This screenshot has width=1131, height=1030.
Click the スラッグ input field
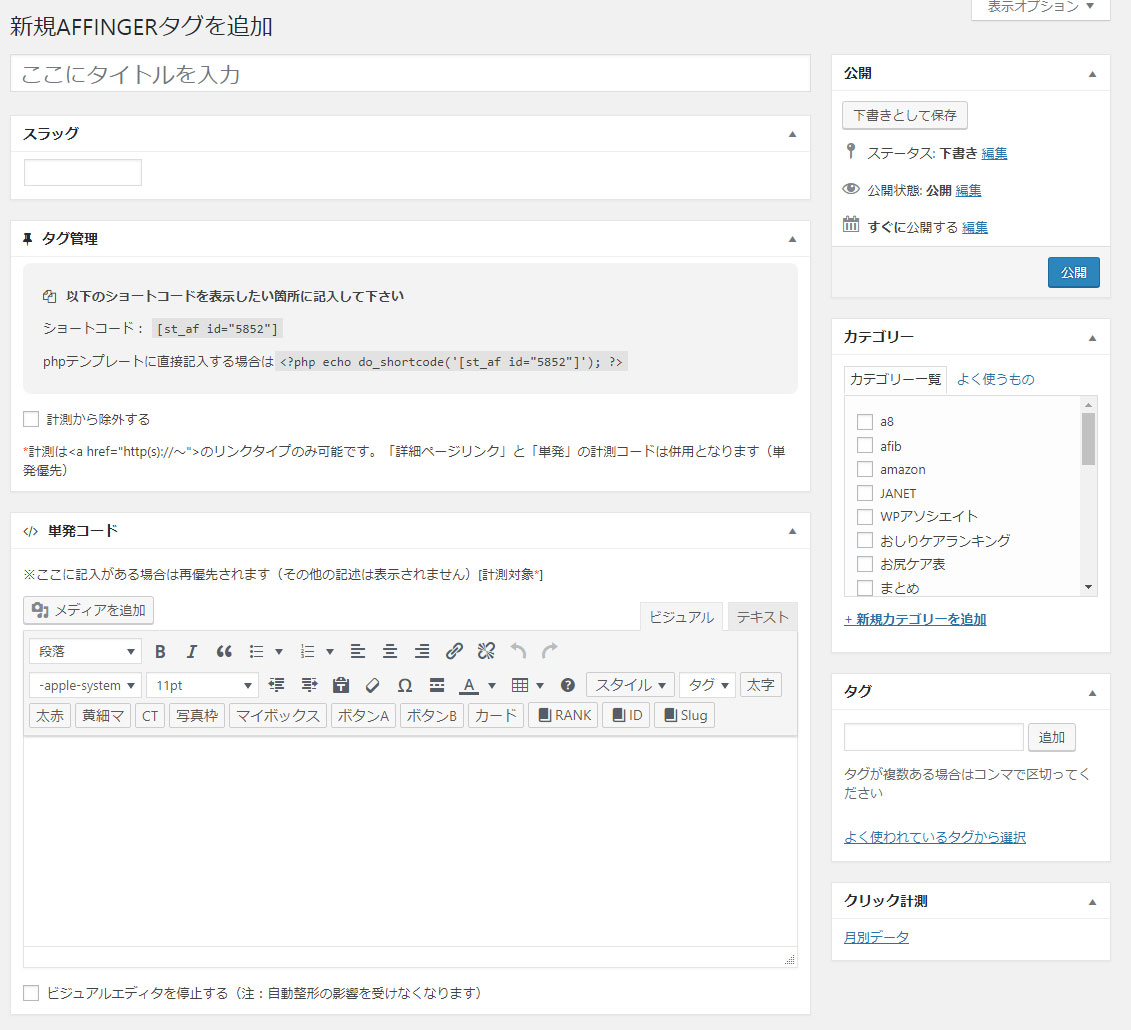tap(83, 172)
